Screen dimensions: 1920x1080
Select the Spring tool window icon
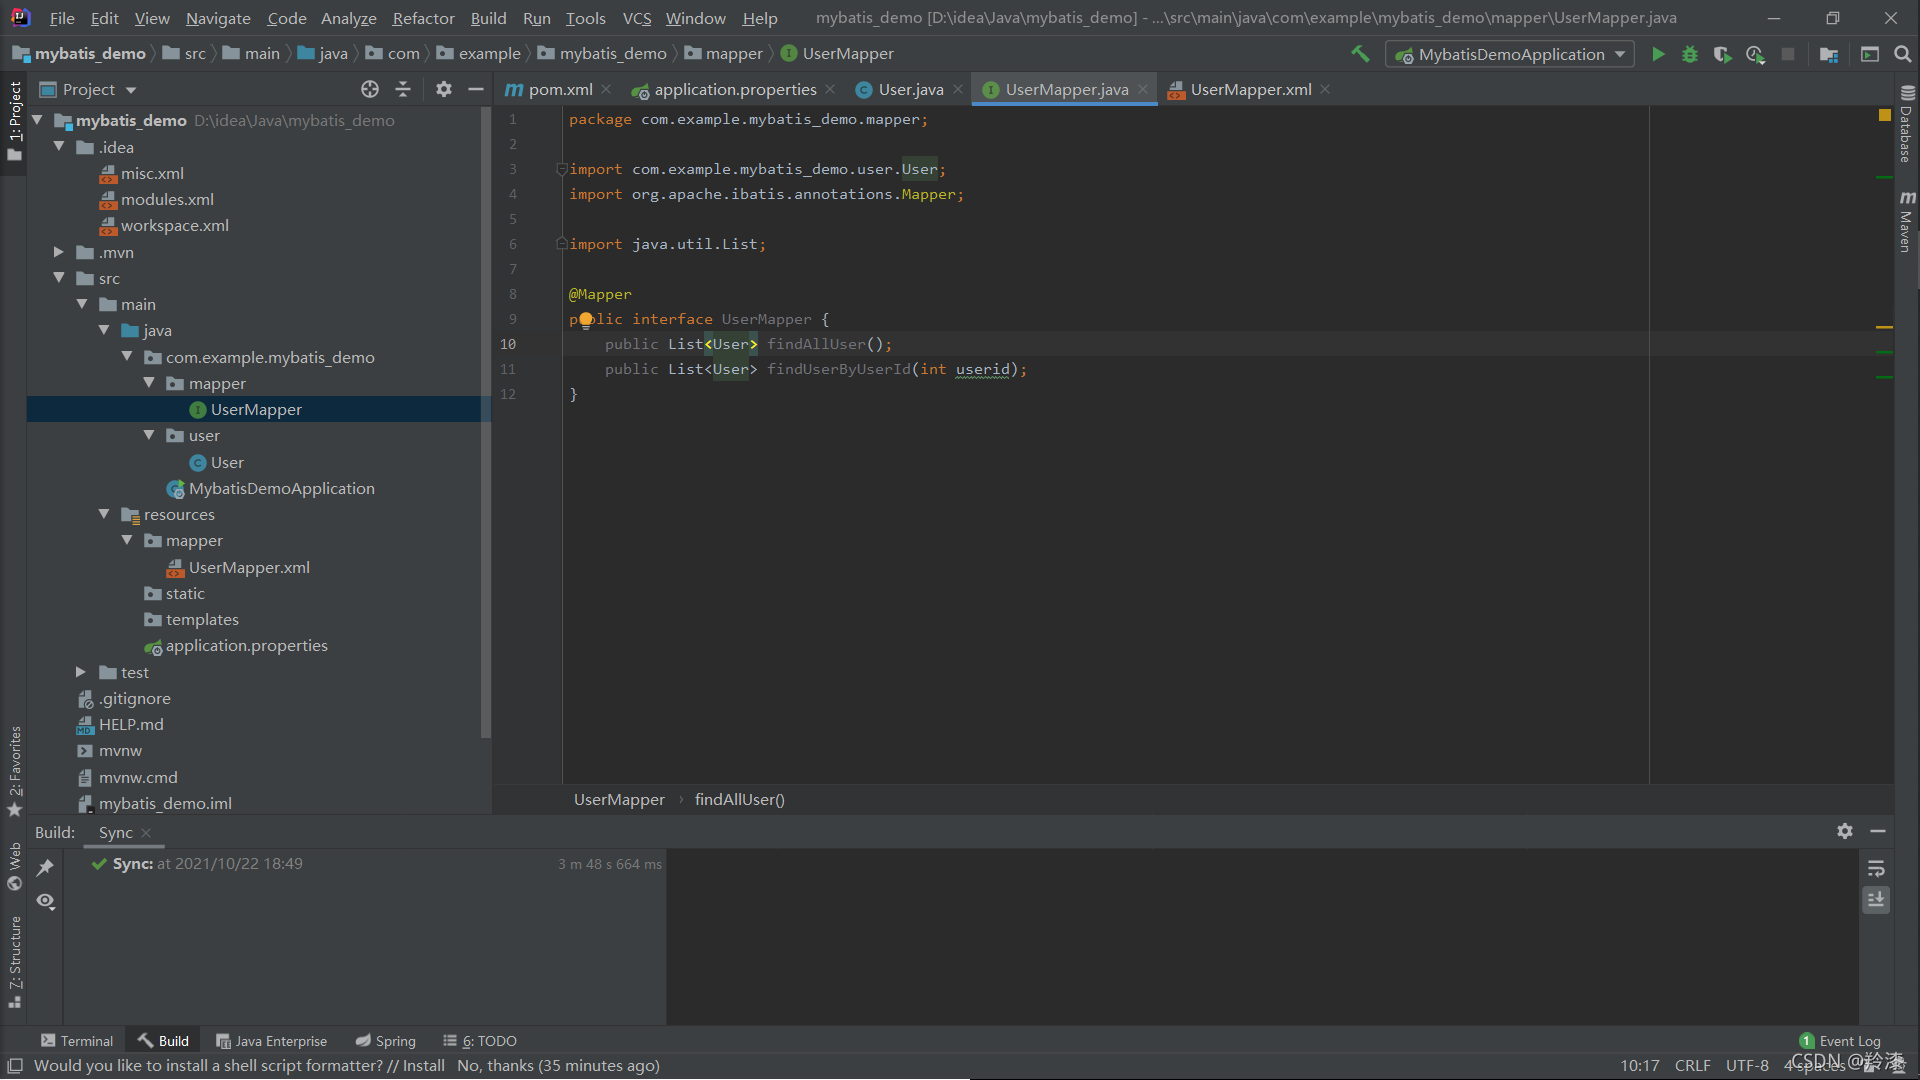[359, 1040]
